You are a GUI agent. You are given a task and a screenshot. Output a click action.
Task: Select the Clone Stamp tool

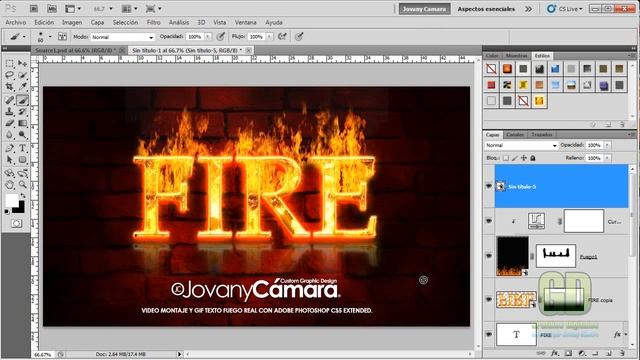click(9, 111)
